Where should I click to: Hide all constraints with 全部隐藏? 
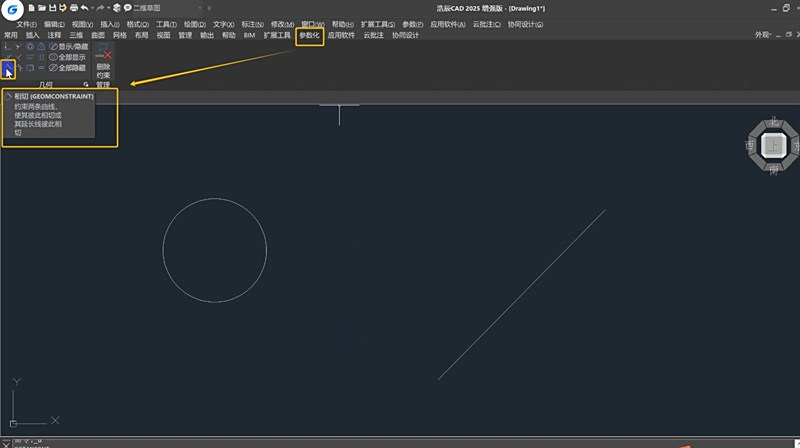(x=67, y=68)
